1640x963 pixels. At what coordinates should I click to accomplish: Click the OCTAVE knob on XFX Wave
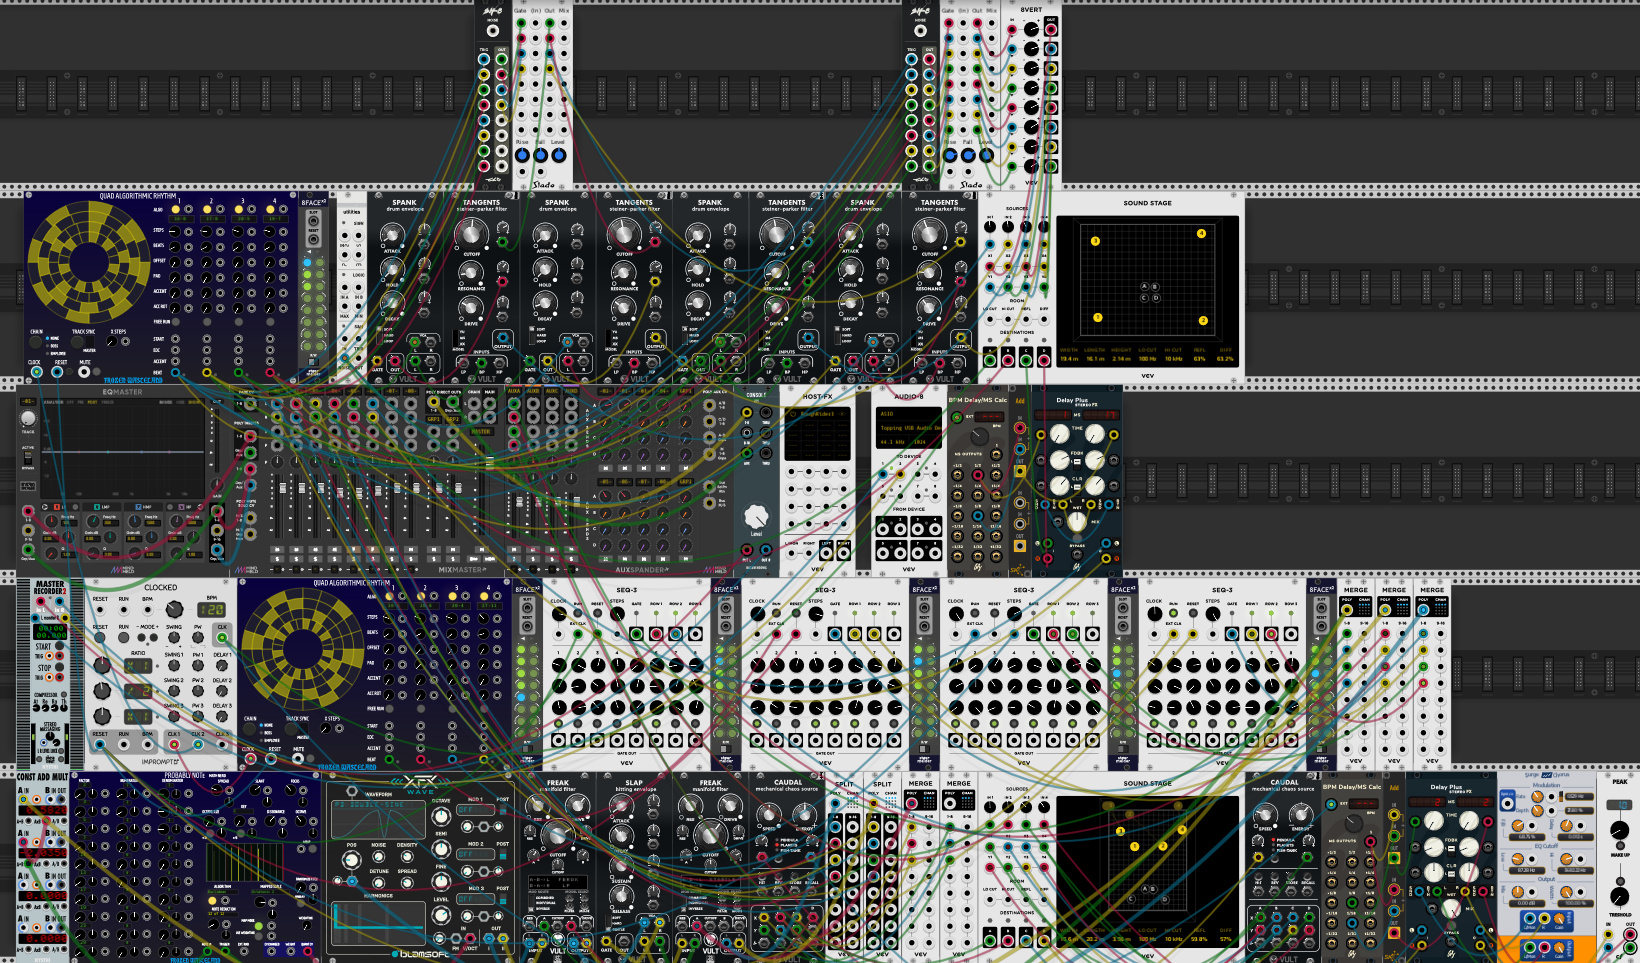441,816
